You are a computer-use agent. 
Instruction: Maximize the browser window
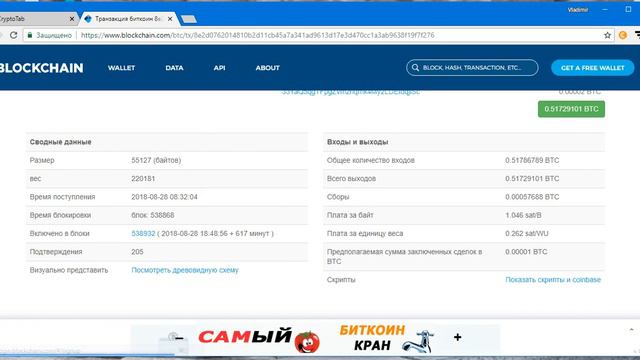click(628, 9)
